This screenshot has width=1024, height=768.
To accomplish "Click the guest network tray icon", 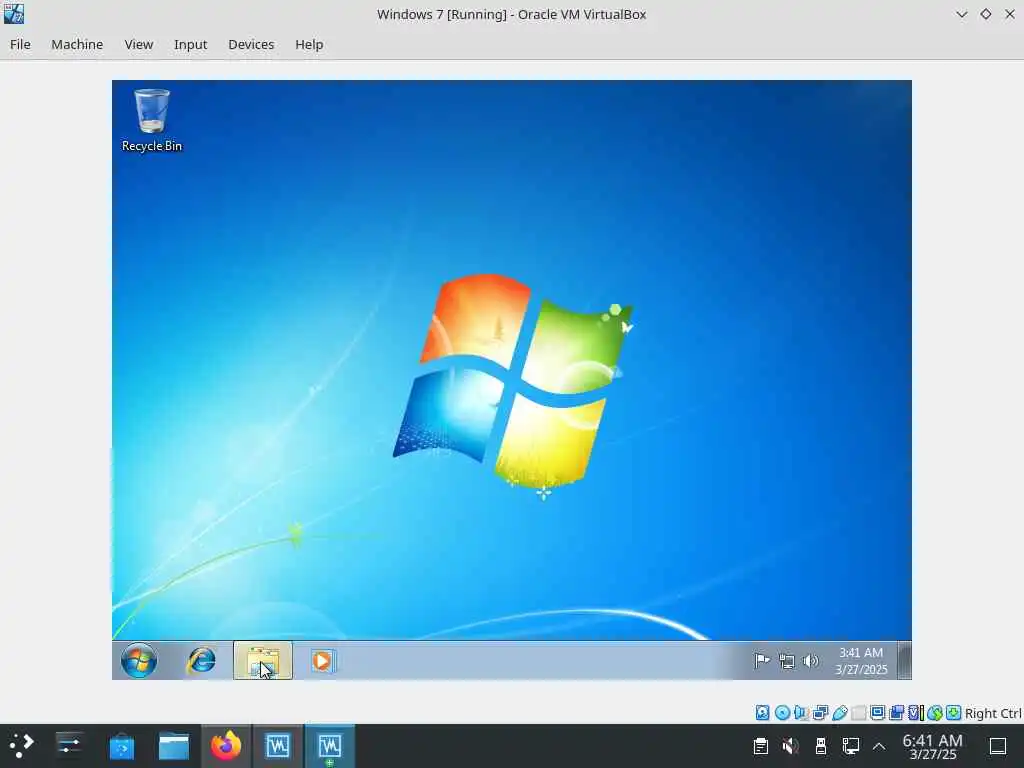I will (787, 661).
